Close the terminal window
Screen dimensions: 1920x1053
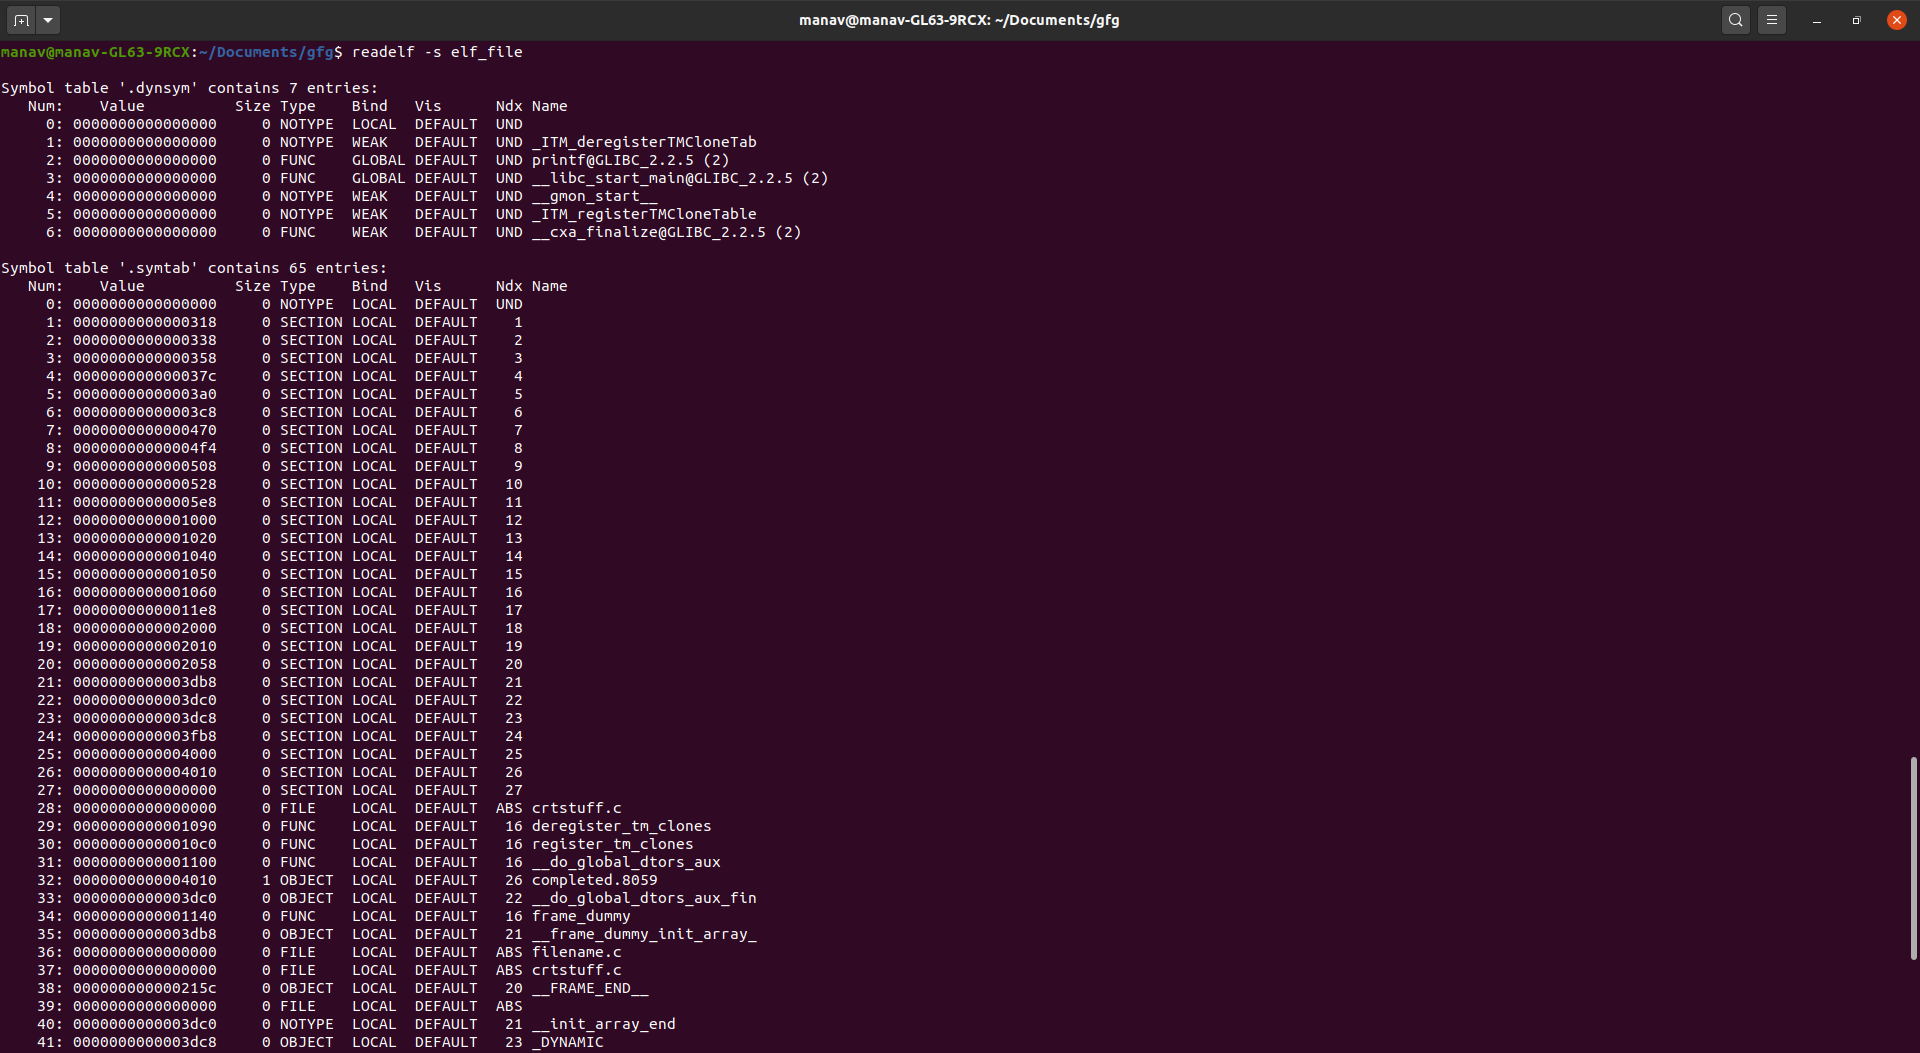[1897, 20]
